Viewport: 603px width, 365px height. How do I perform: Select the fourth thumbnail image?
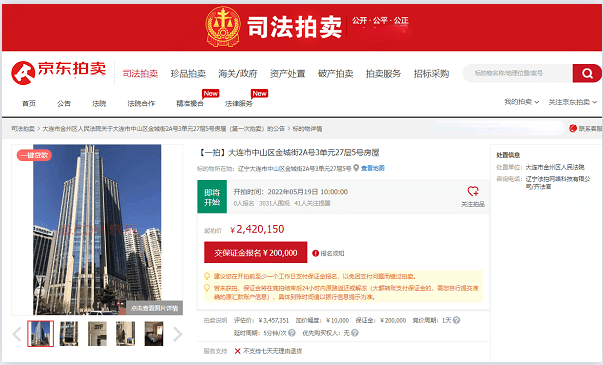point(125,333)
